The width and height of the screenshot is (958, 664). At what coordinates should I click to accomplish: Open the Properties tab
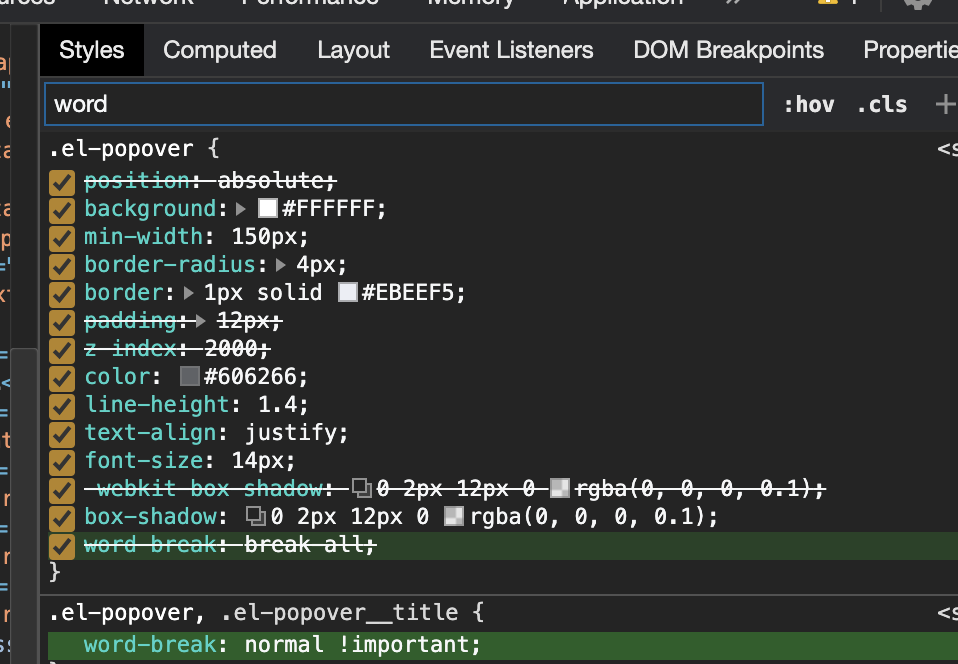(x=910, y=50)
